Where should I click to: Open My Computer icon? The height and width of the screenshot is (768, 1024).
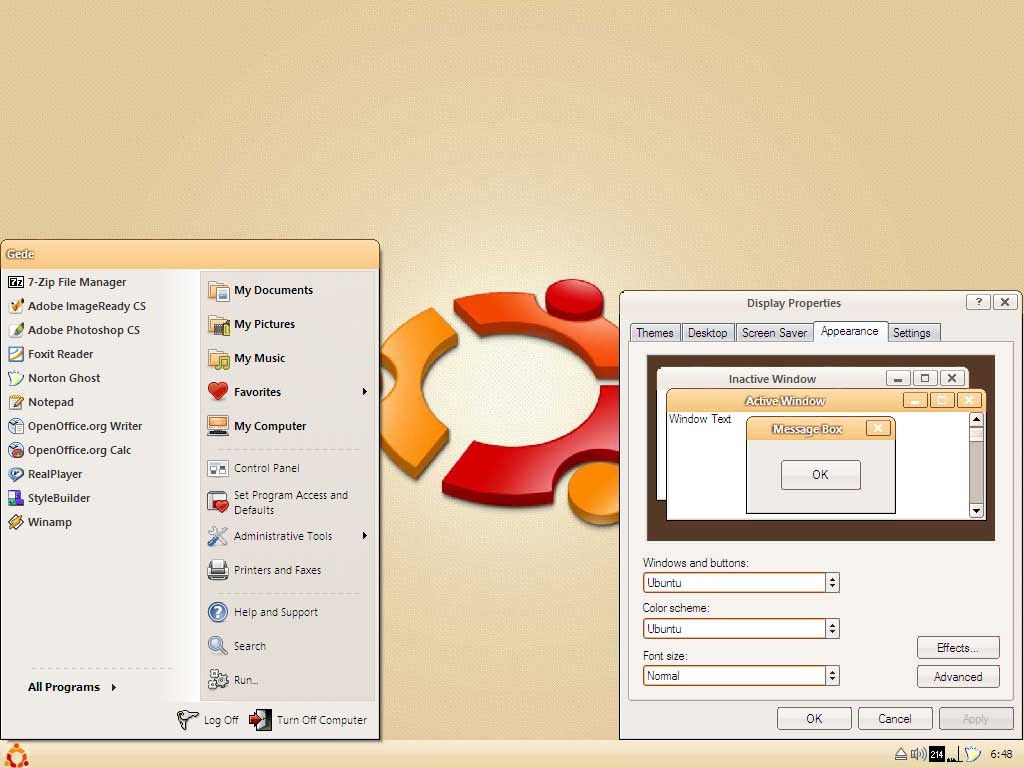(x=218, y=426)
